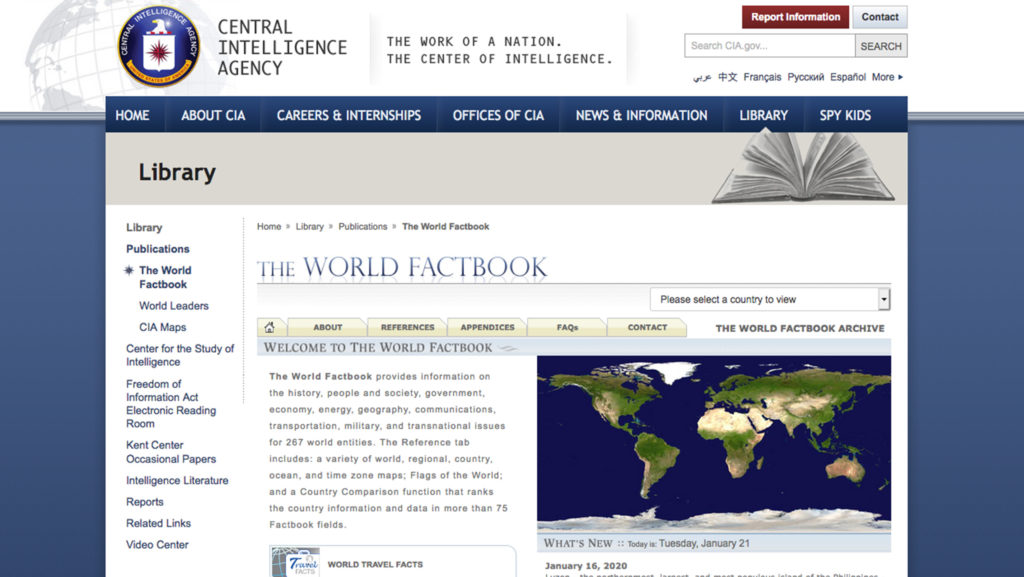Open Intelligence Literature sidebar link
This screenshot has width=1024, height=577.
coord(177,480)
